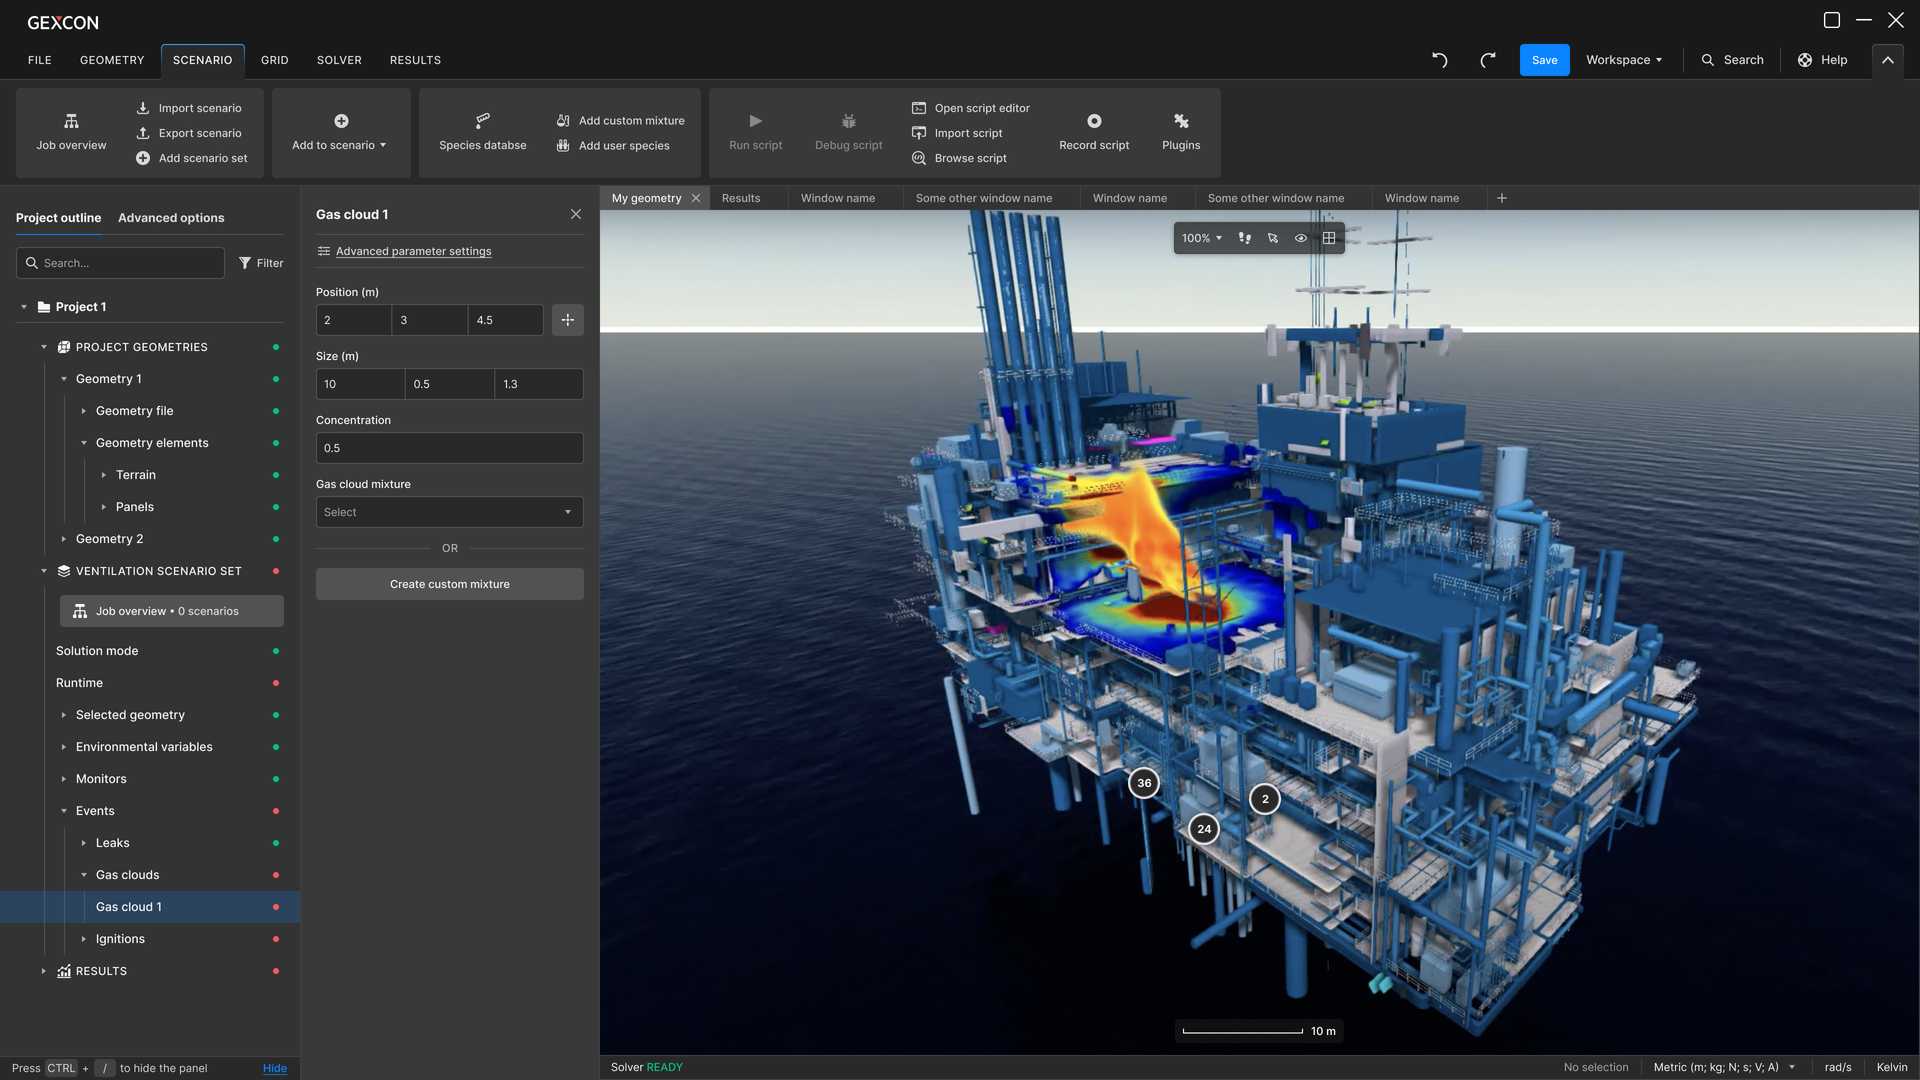This screenshot has height=1080, width=1920.
Task: Select walk-through navigation in the viewport toolbar
Action: pos(1245,238)
